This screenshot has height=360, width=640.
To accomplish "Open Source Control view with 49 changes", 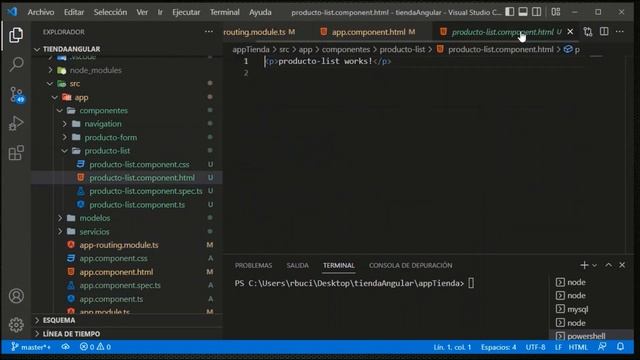I will coord(17,94).
